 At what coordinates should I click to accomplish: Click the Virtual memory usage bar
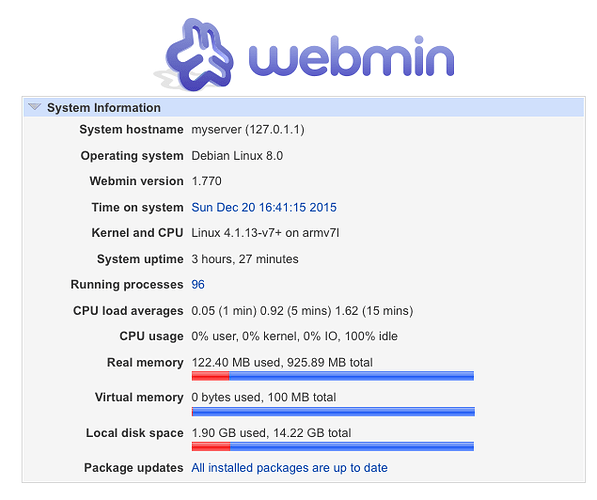coord(333,411)
